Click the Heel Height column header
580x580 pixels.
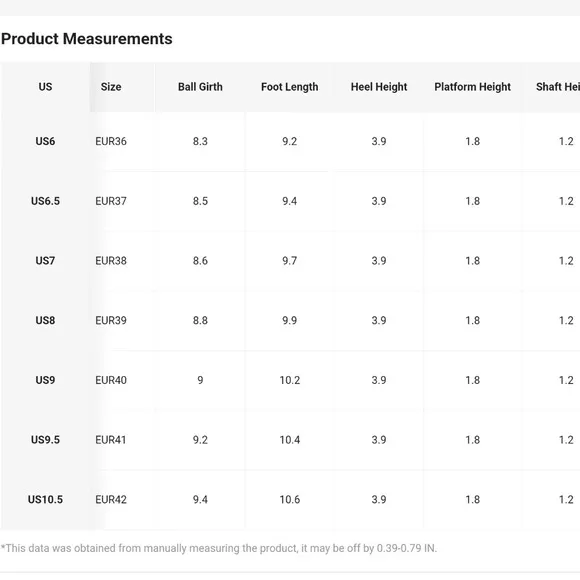click(379, 87)
